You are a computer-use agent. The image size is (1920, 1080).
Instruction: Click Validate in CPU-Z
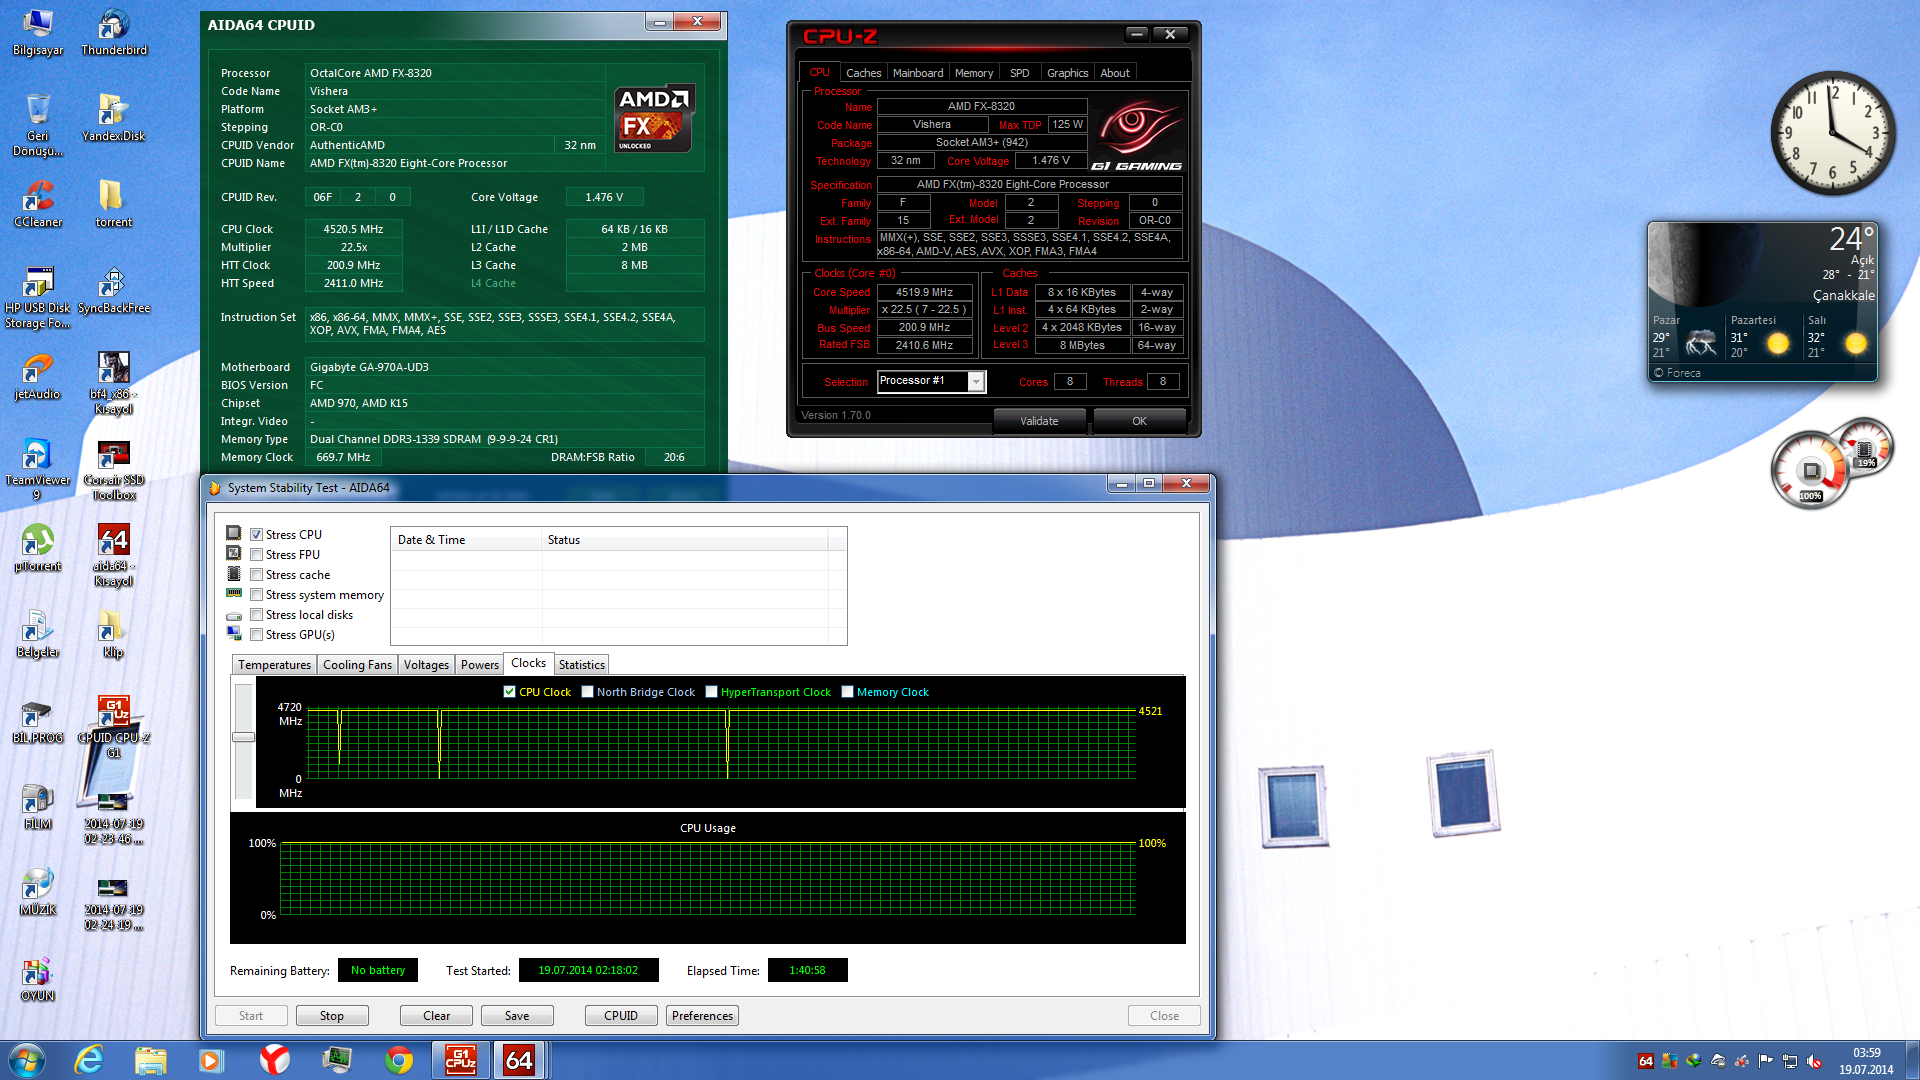pos(1039,421)
